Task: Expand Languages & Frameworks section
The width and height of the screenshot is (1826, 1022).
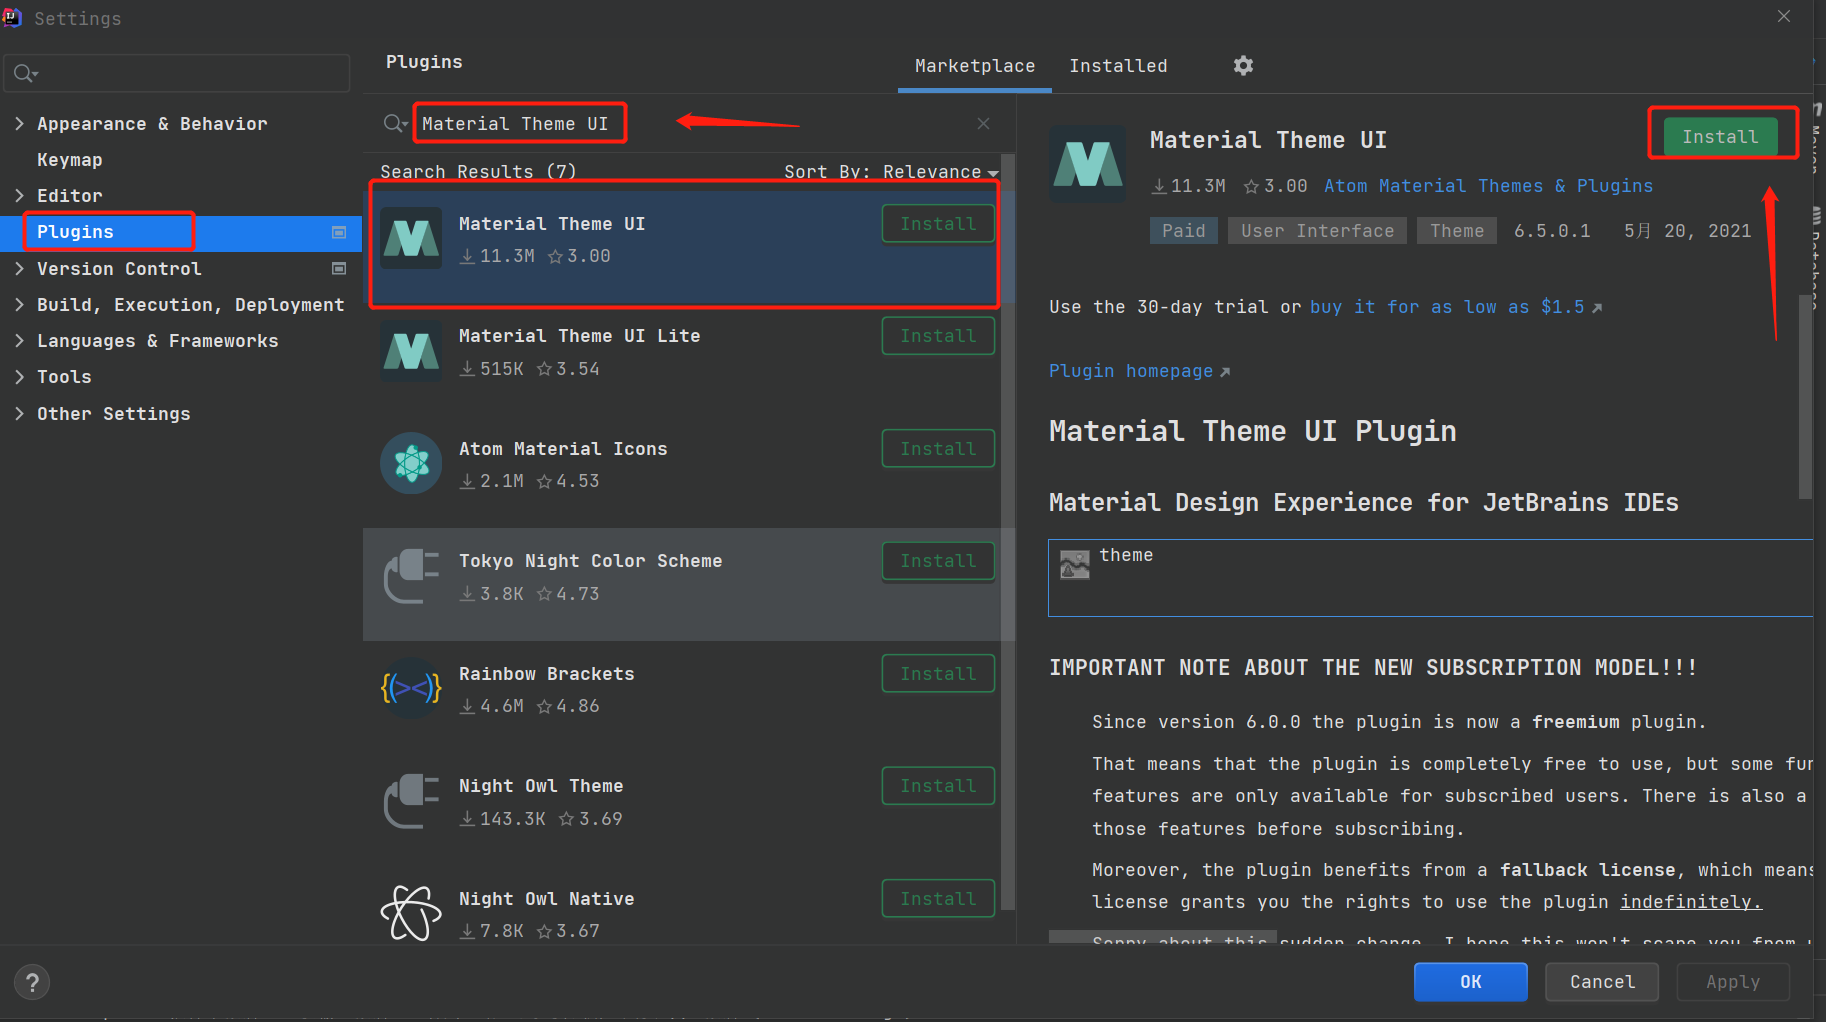Action: coord(19,340)
